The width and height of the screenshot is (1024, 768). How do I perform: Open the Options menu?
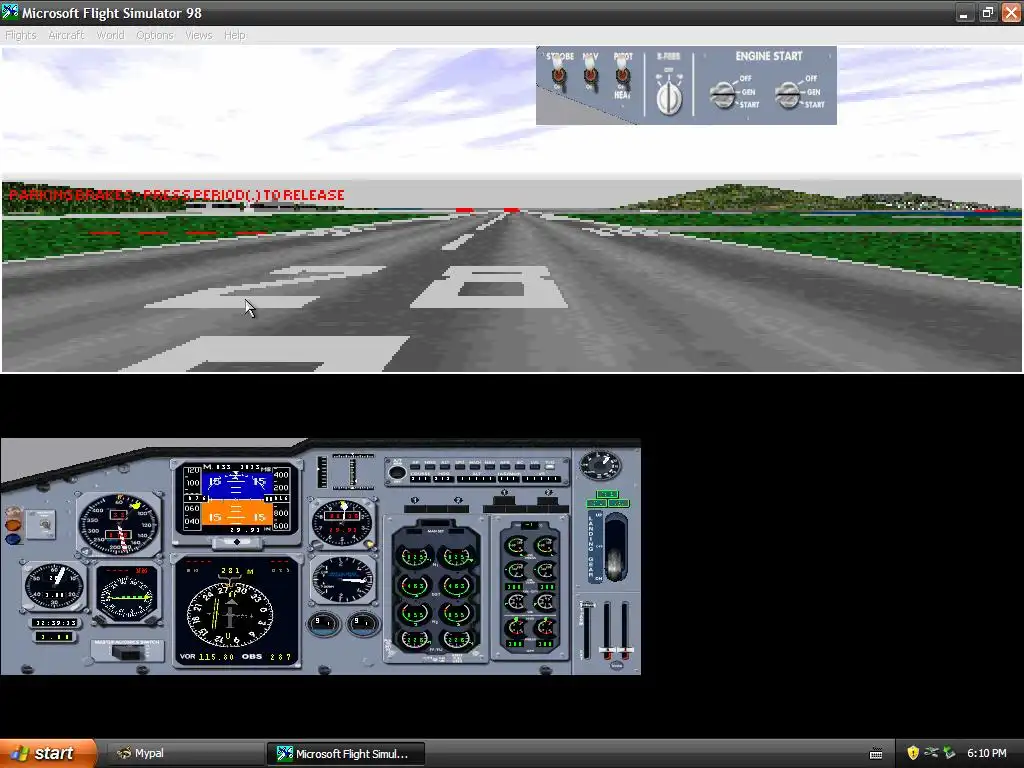point(155,35)
